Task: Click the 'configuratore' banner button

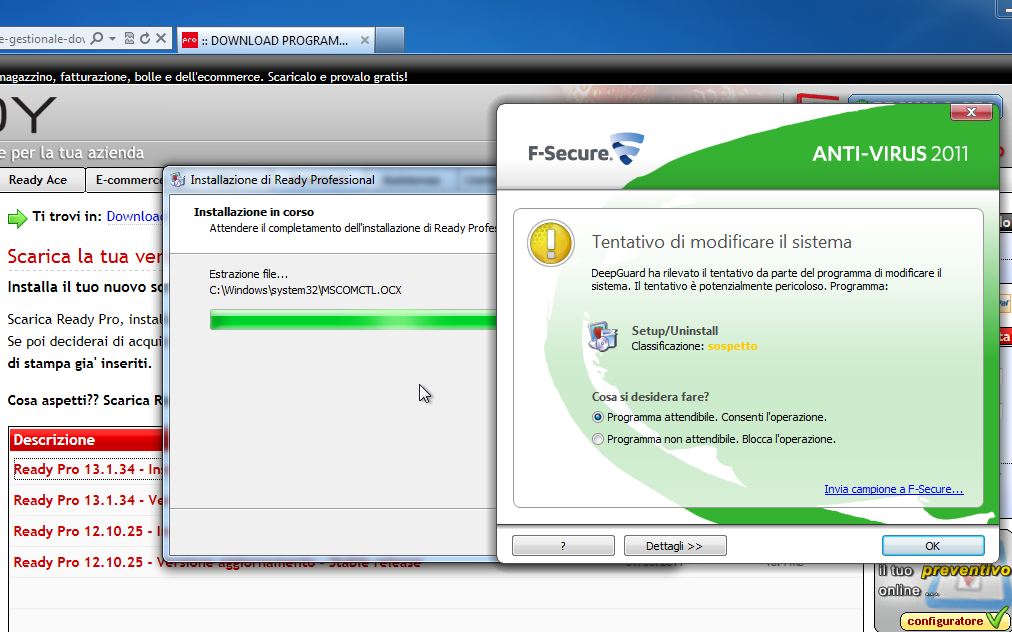Action: coord(953,620)
